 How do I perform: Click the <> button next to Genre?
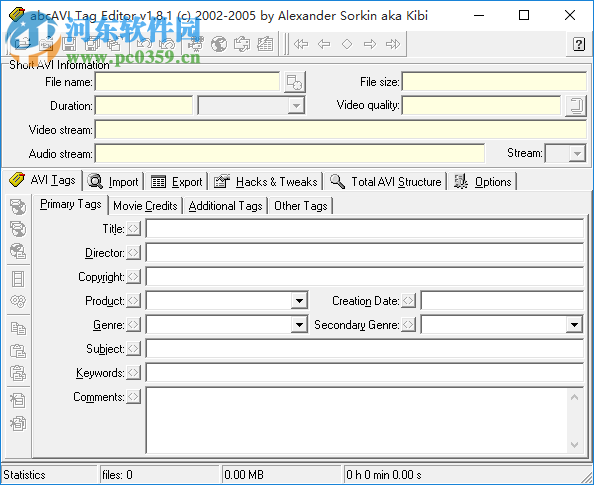133,325
